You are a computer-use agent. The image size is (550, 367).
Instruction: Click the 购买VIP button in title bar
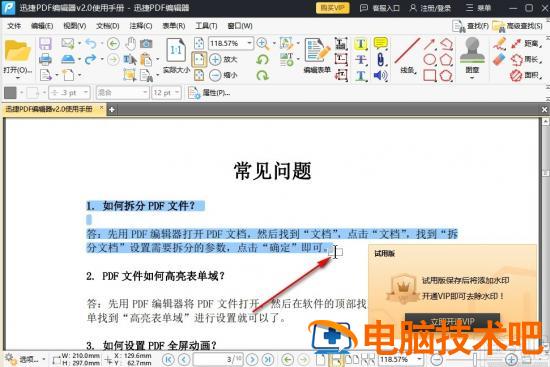(x=332, y=8)
